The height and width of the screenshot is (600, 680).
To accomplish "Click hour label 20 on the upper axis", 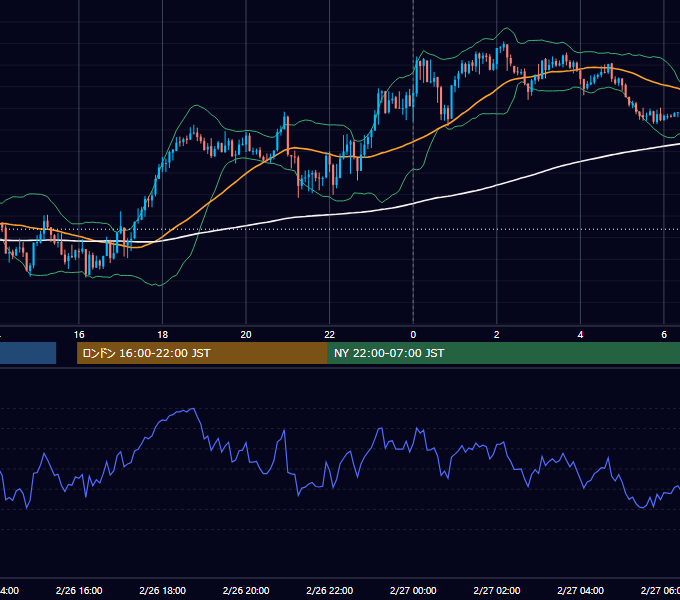I will (246, 335).
